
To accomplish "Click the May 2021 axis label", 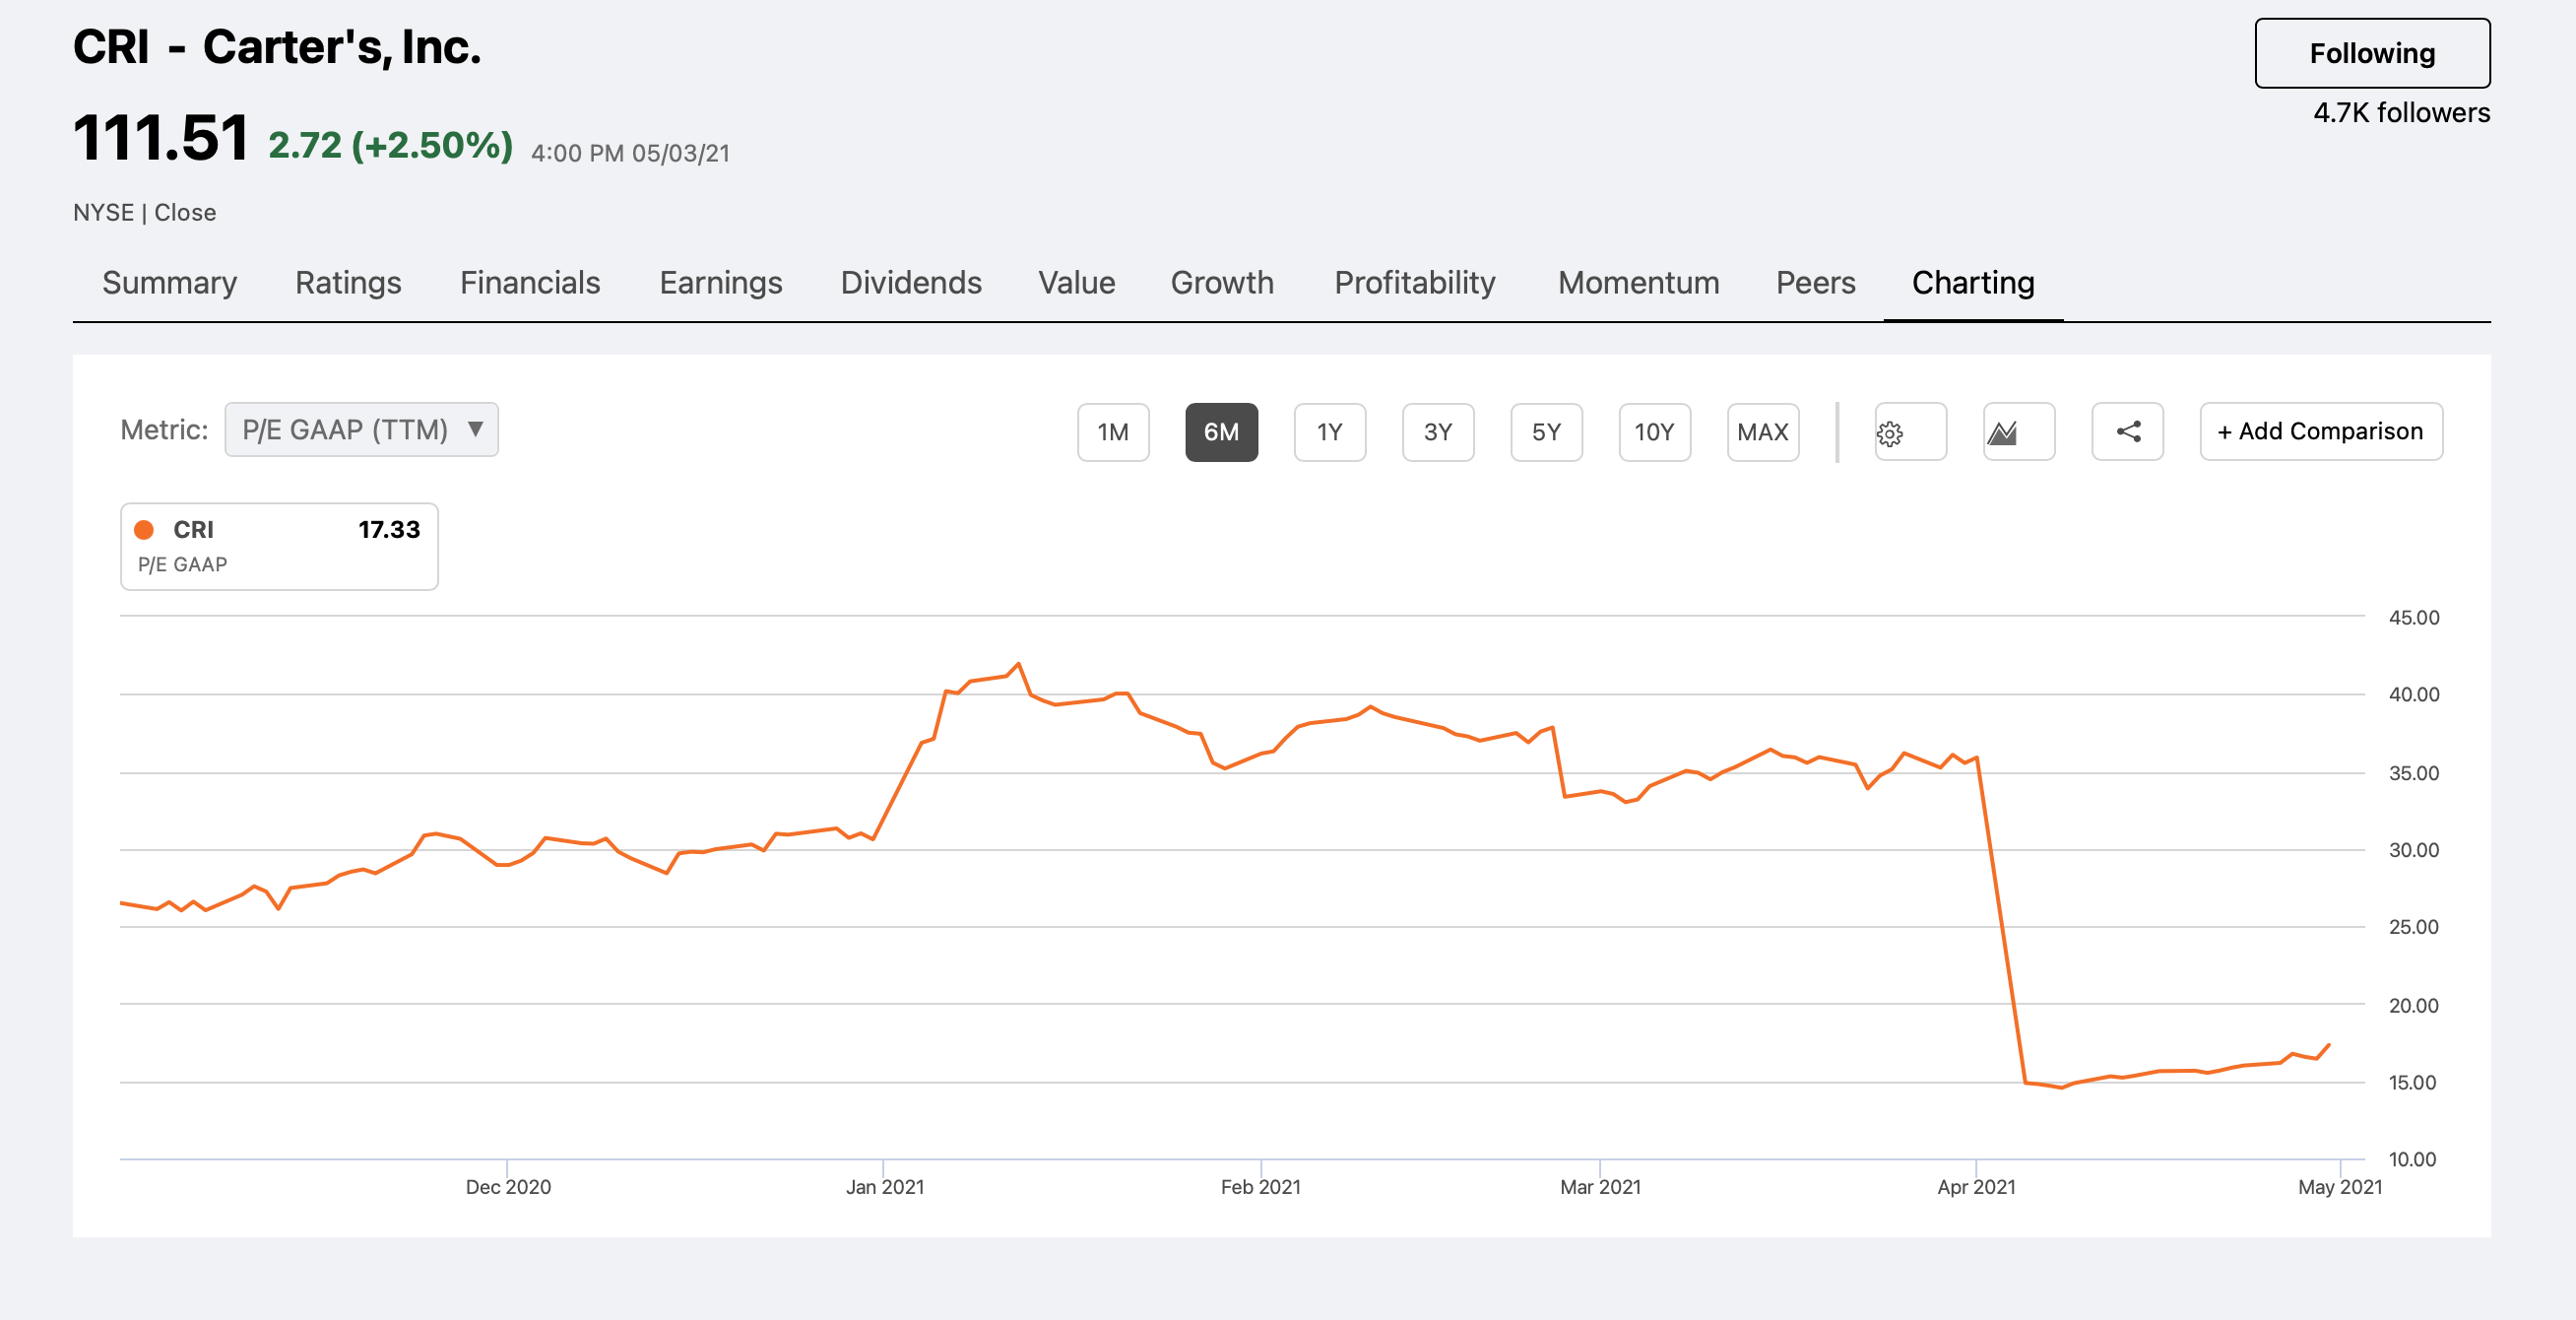I will pos(2340,1187).
